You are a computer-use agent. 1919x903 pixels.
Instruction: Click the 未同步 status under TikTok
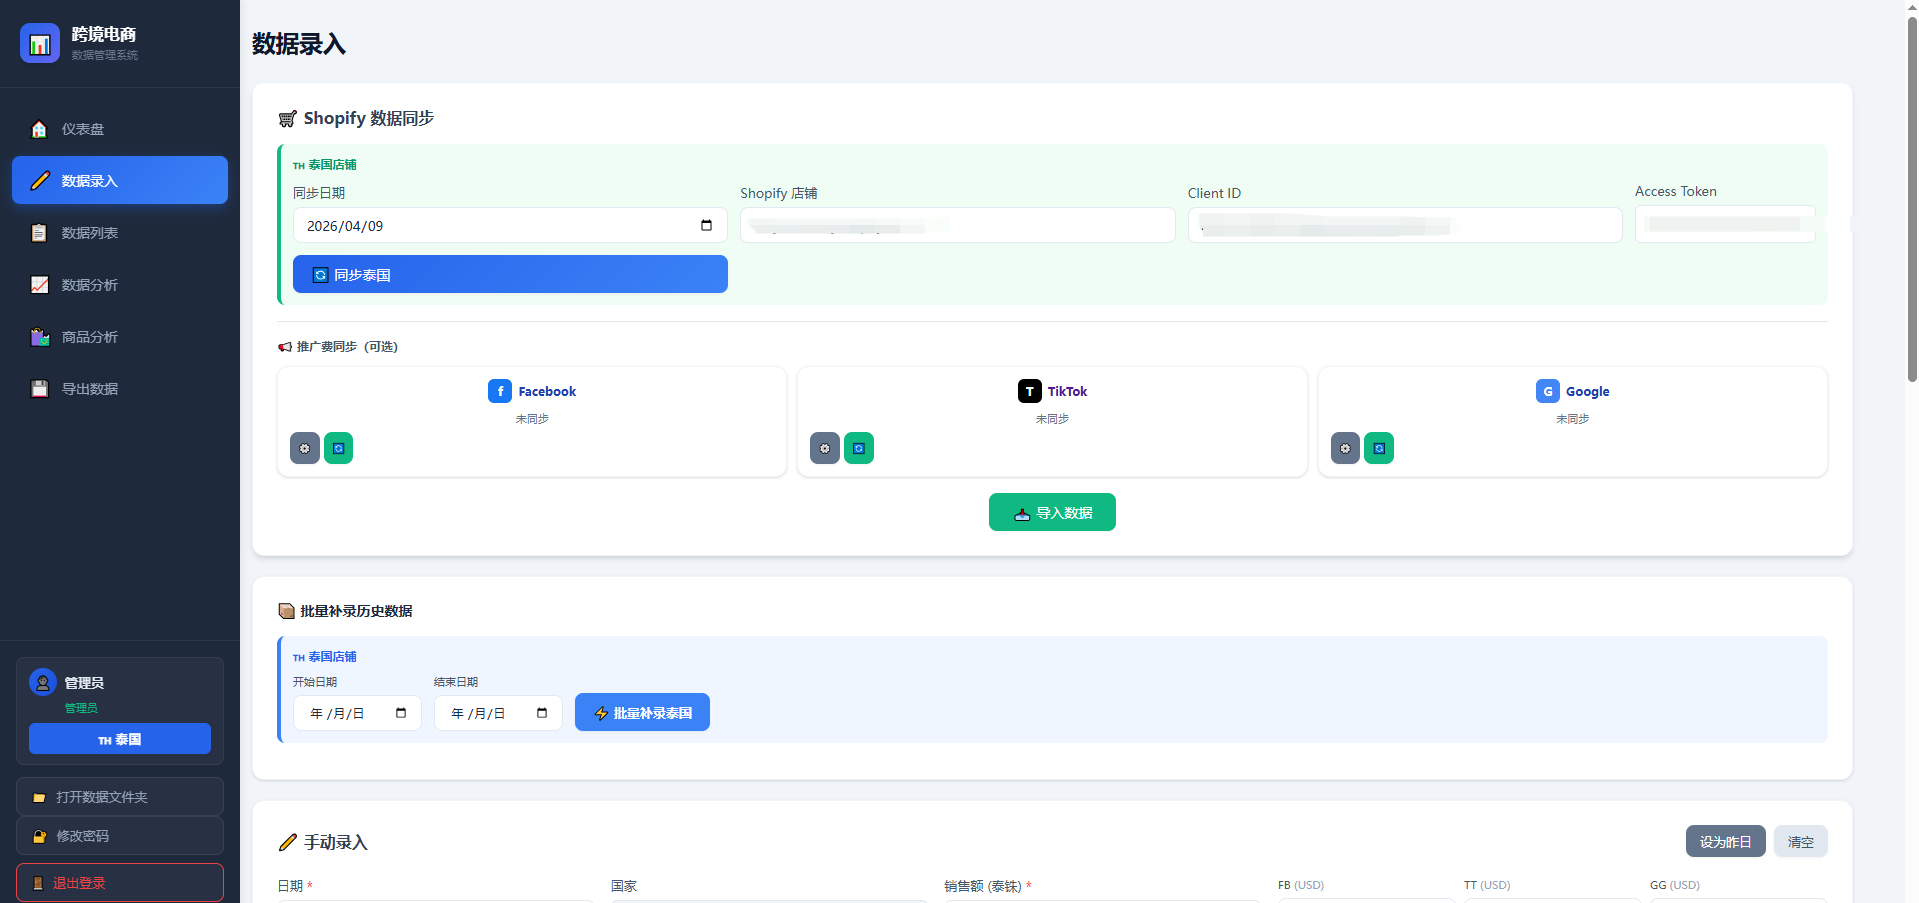tap(1052, 419)
